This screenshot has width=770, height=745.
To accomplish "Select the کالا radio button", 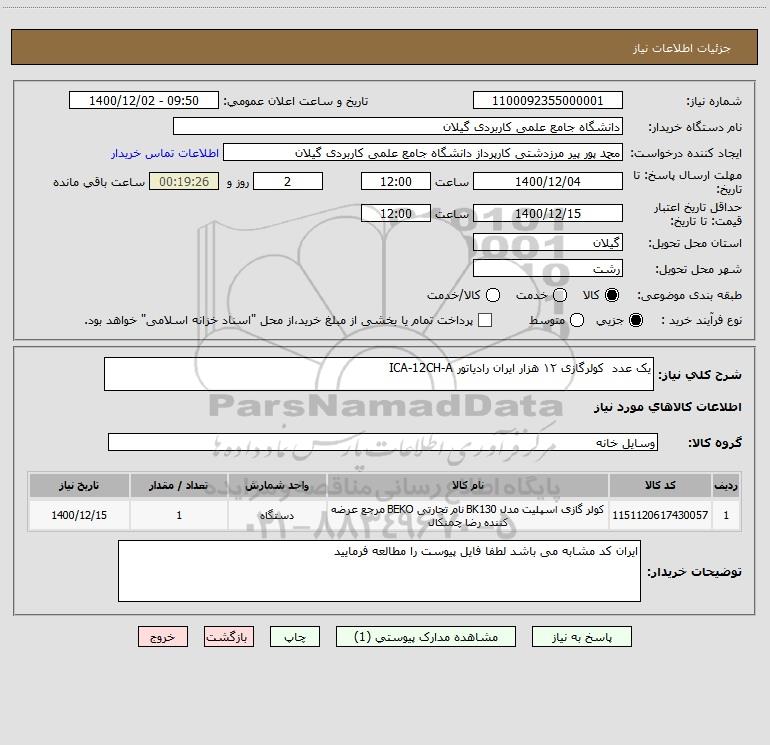I will 612,295.
